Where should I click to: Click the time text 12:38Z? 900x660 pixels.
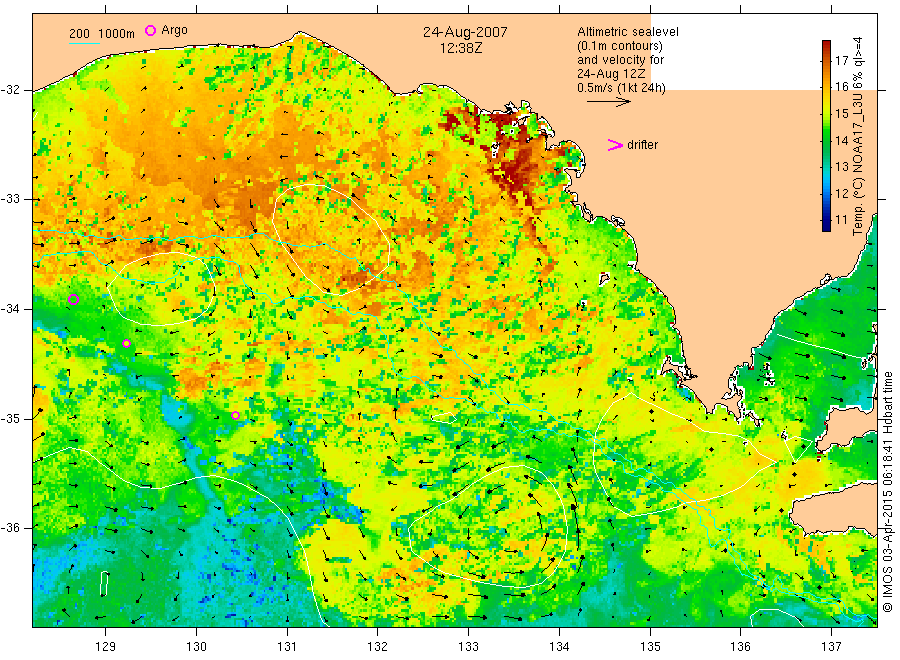(x=461, y=49)
